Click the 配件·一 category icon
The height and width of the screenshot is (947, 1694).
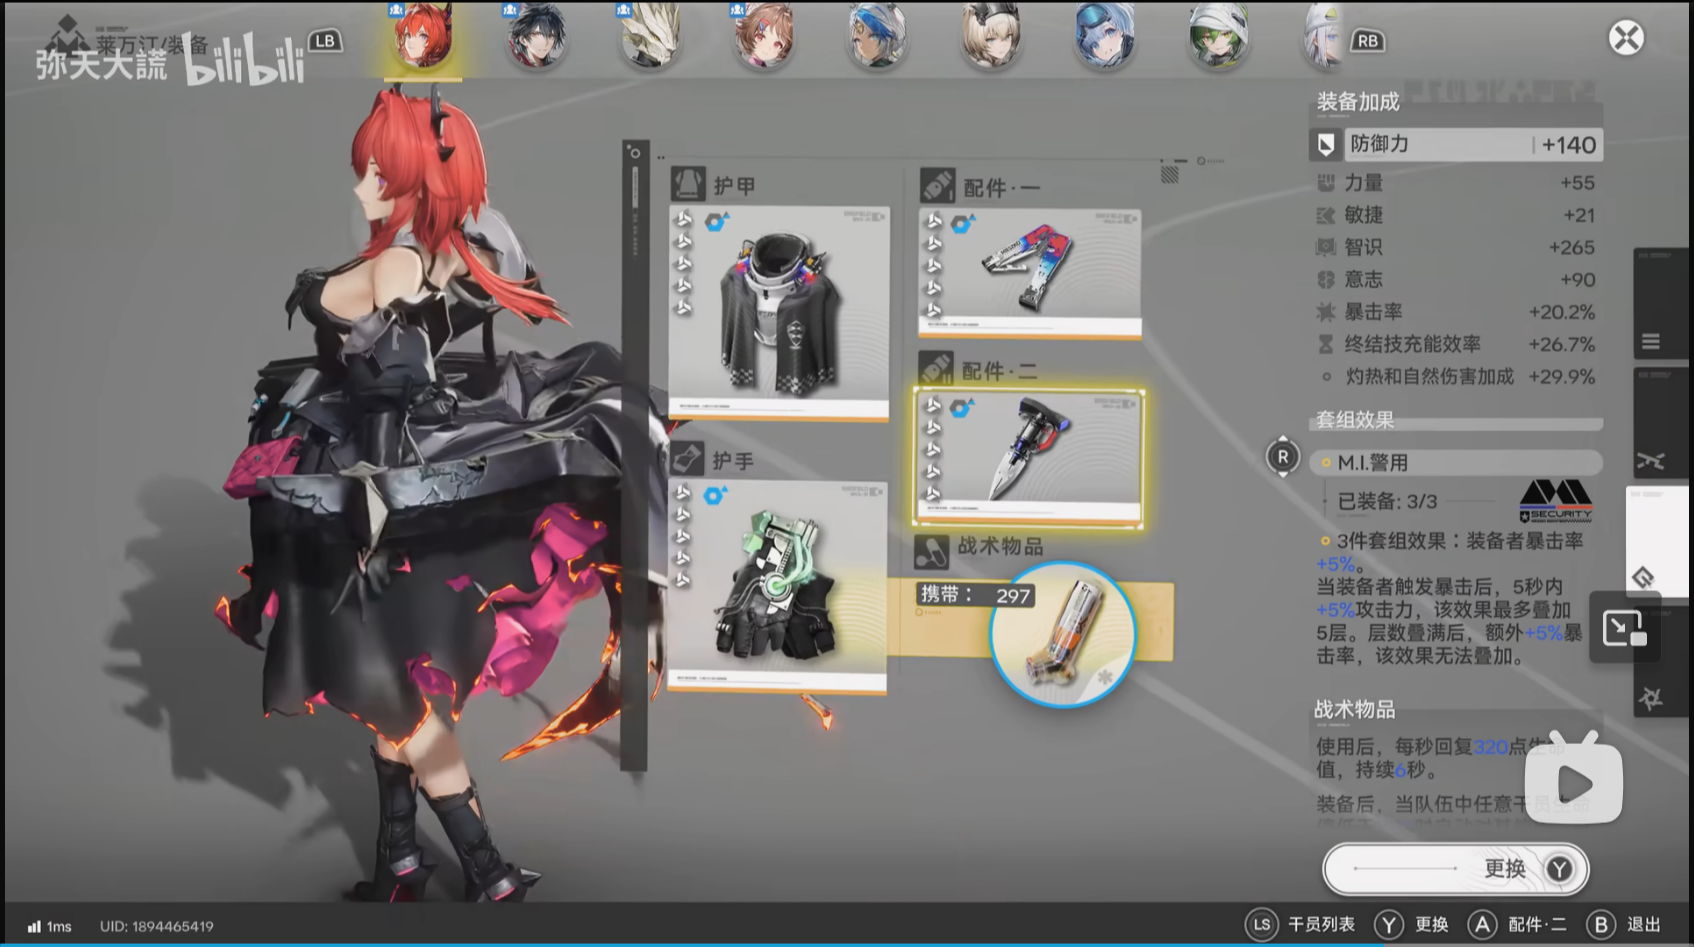click(937, 185)
